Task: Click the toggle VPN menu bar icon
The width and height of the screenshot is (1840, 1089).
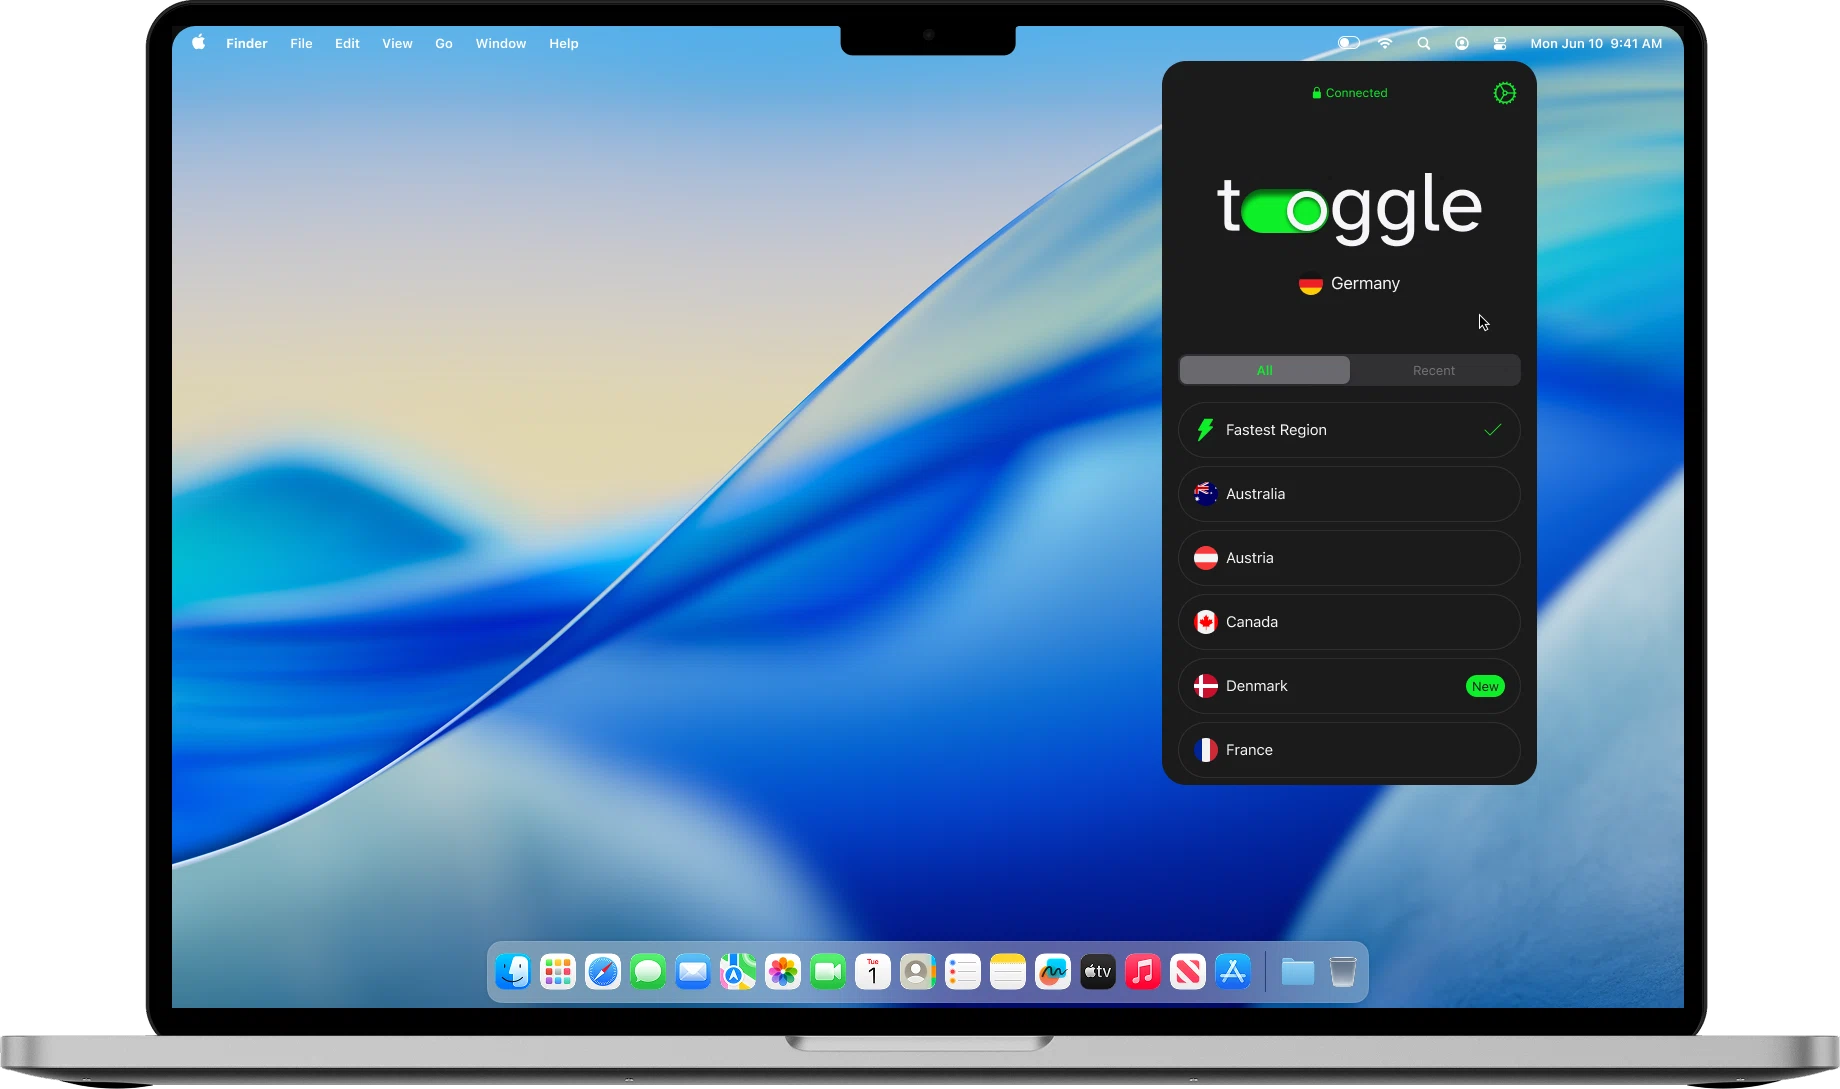Action: [x=1349, y=43]
